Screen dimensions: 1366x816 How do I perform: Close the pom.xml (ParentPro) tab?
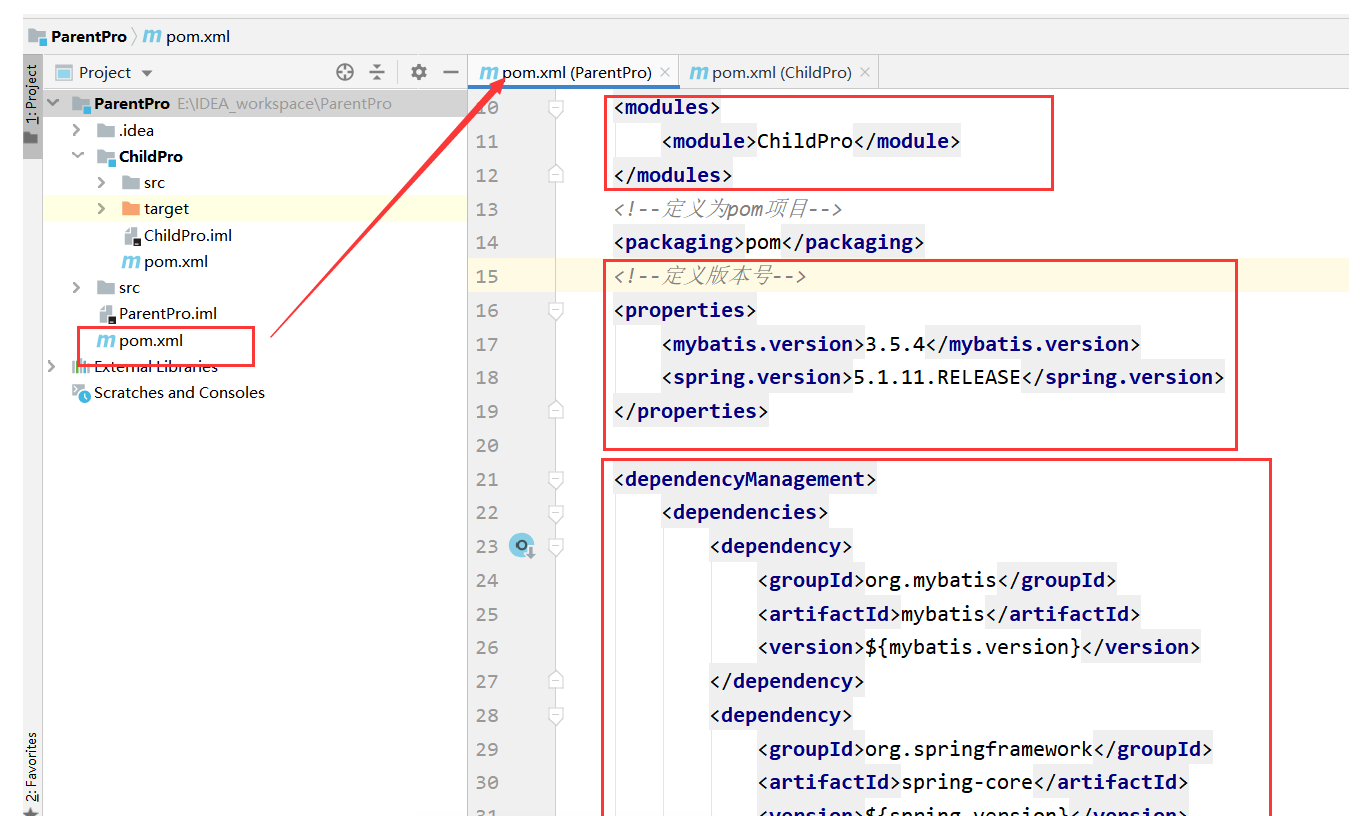(665, 72)
